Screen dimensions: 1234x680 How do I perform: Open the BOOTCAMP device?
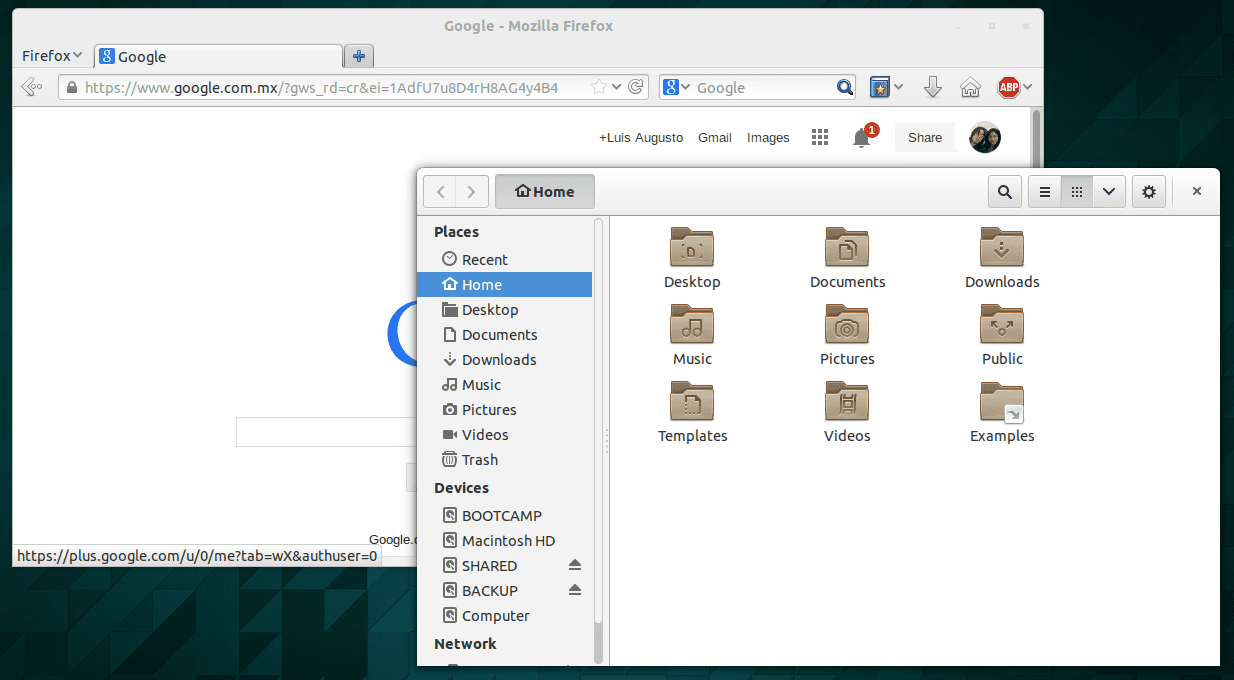504,516
